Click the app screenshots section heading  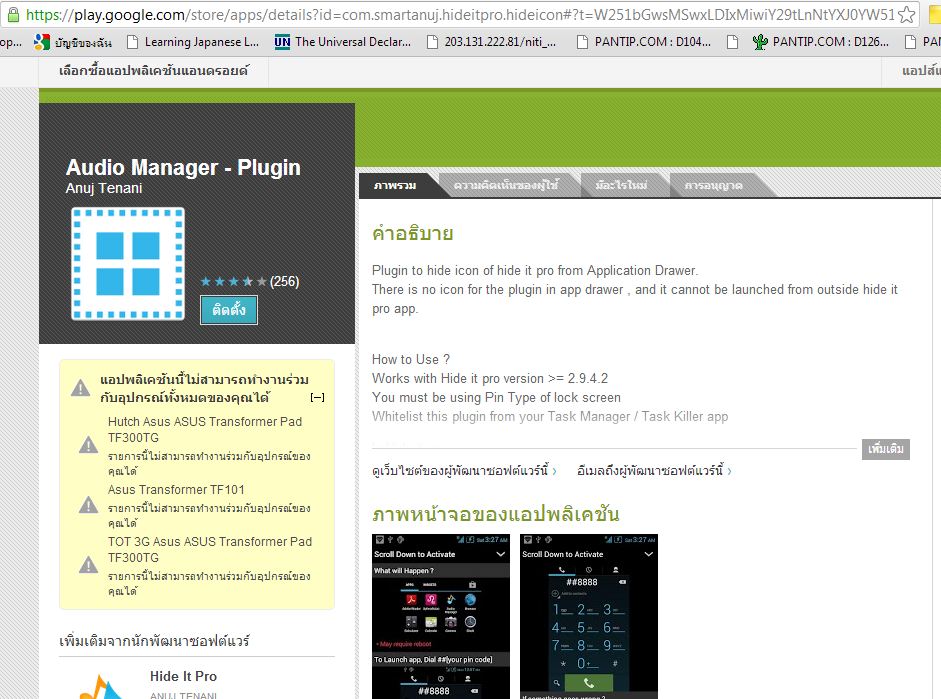496,514
